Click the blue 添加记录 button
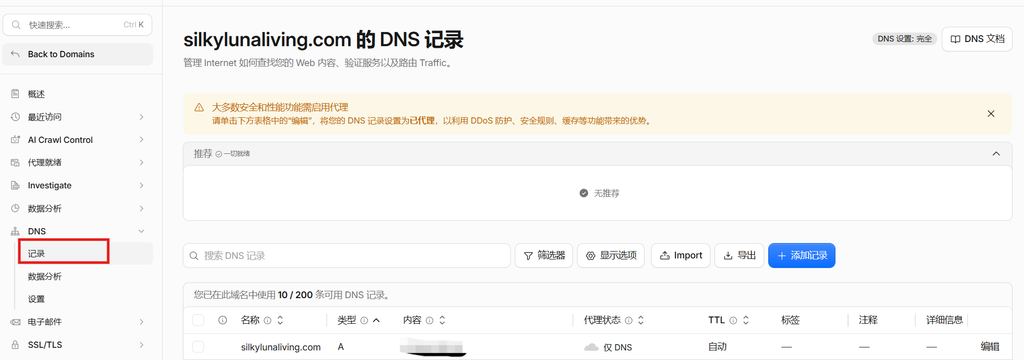This screenshot has width=1024, height=360. (x=802, y=255)
